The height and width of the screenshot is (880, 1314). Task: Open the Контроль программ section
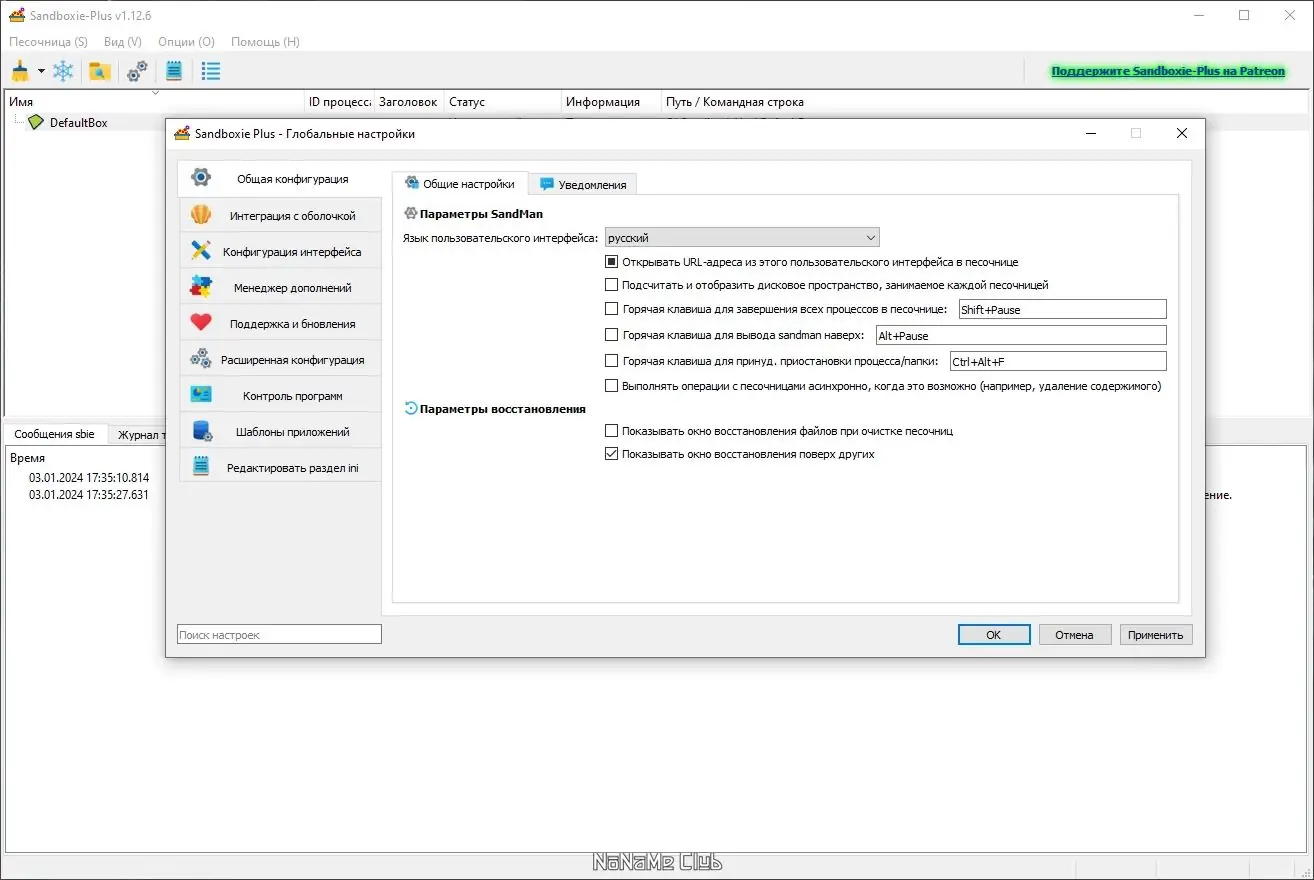coord(280,395)
